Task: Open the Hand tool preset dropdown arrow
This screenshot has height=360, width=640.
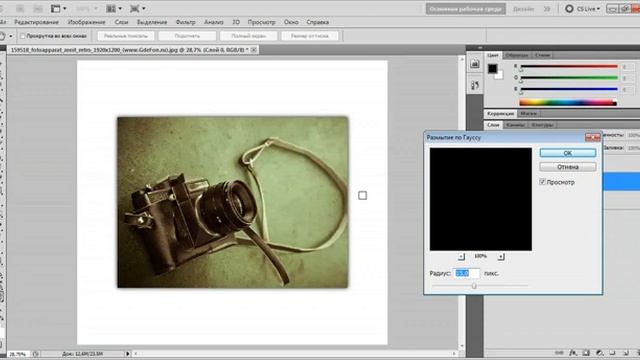Action: (11, 36)
